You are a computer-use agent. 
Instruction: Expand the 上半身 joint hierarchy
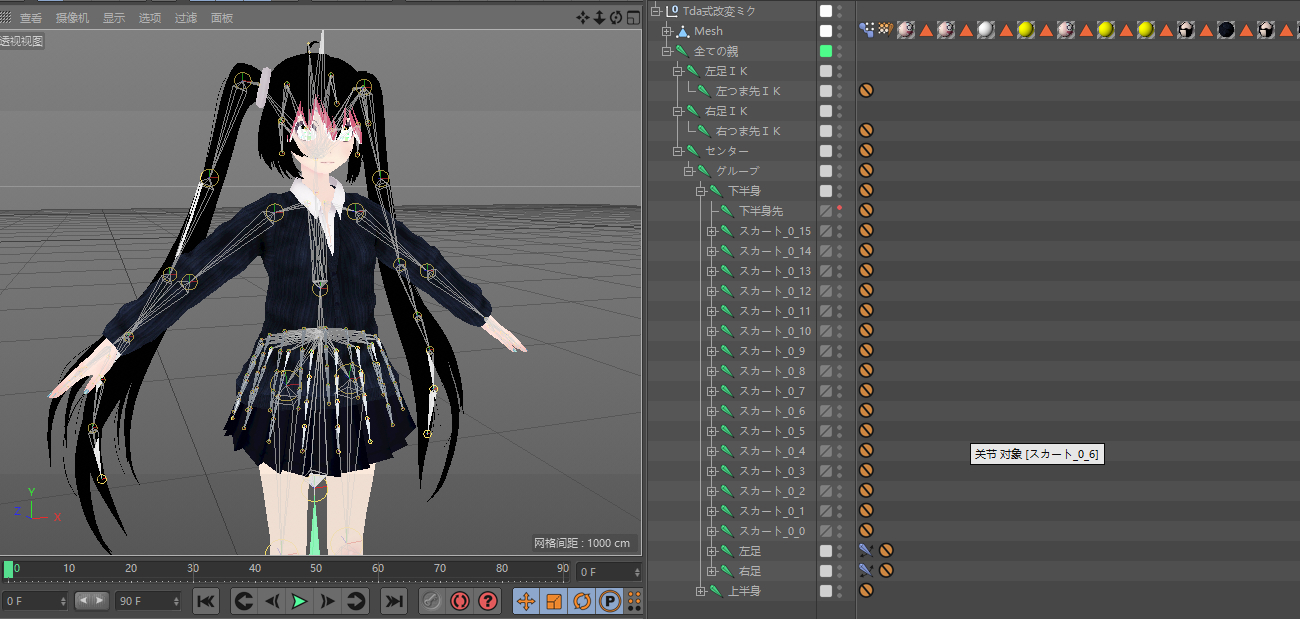tap(701, 591)
